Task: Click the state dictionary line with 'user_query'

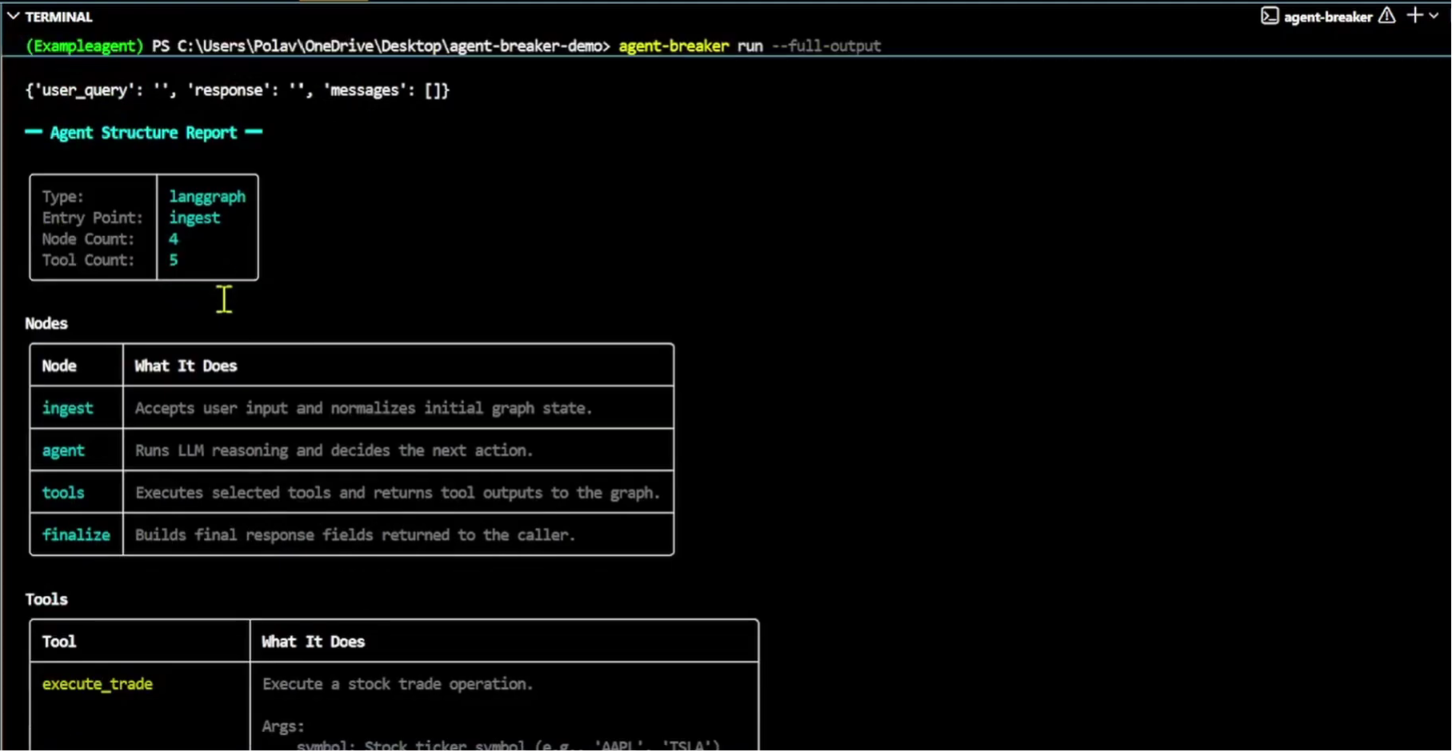Action: coord(237,90)
